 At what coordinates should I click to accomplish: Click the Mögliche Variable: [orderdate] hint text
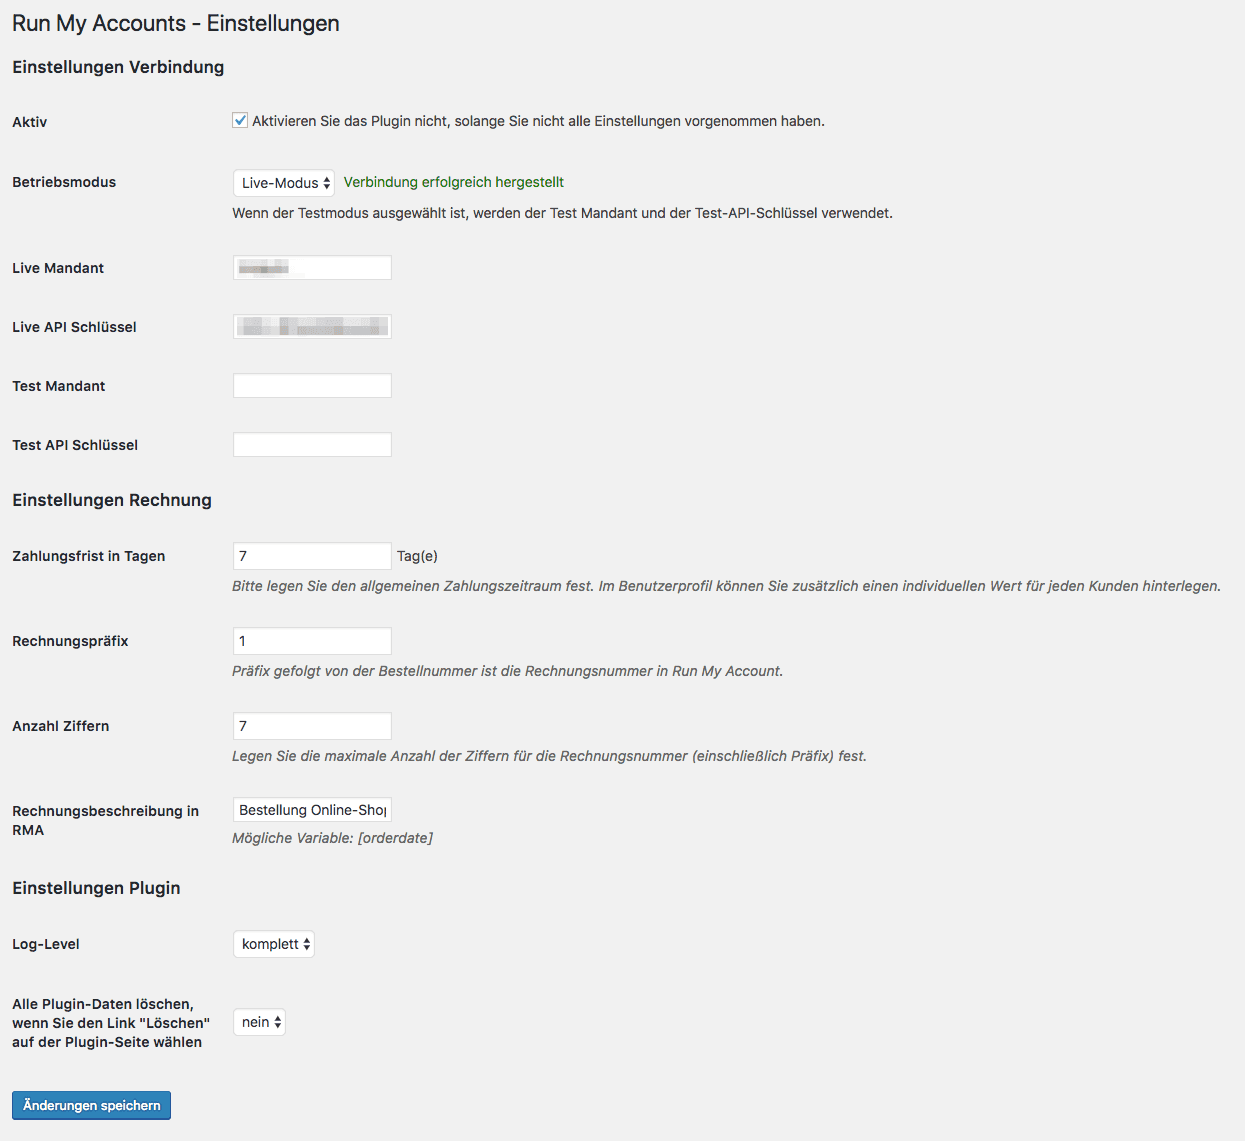pos(332,838)
